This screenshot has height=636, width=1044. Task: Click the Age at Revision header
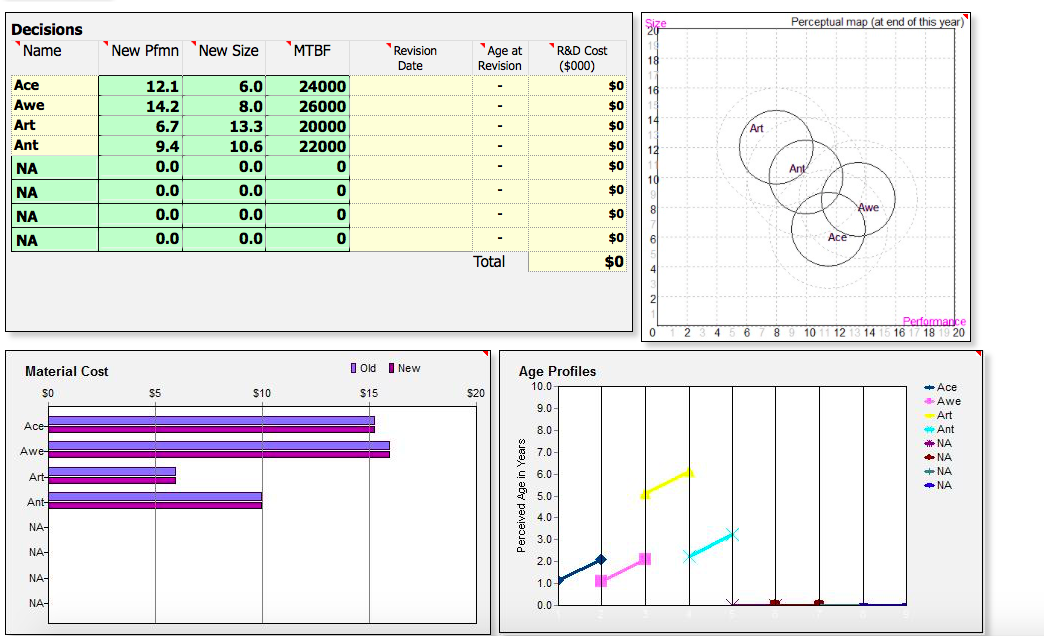[500, 58]
